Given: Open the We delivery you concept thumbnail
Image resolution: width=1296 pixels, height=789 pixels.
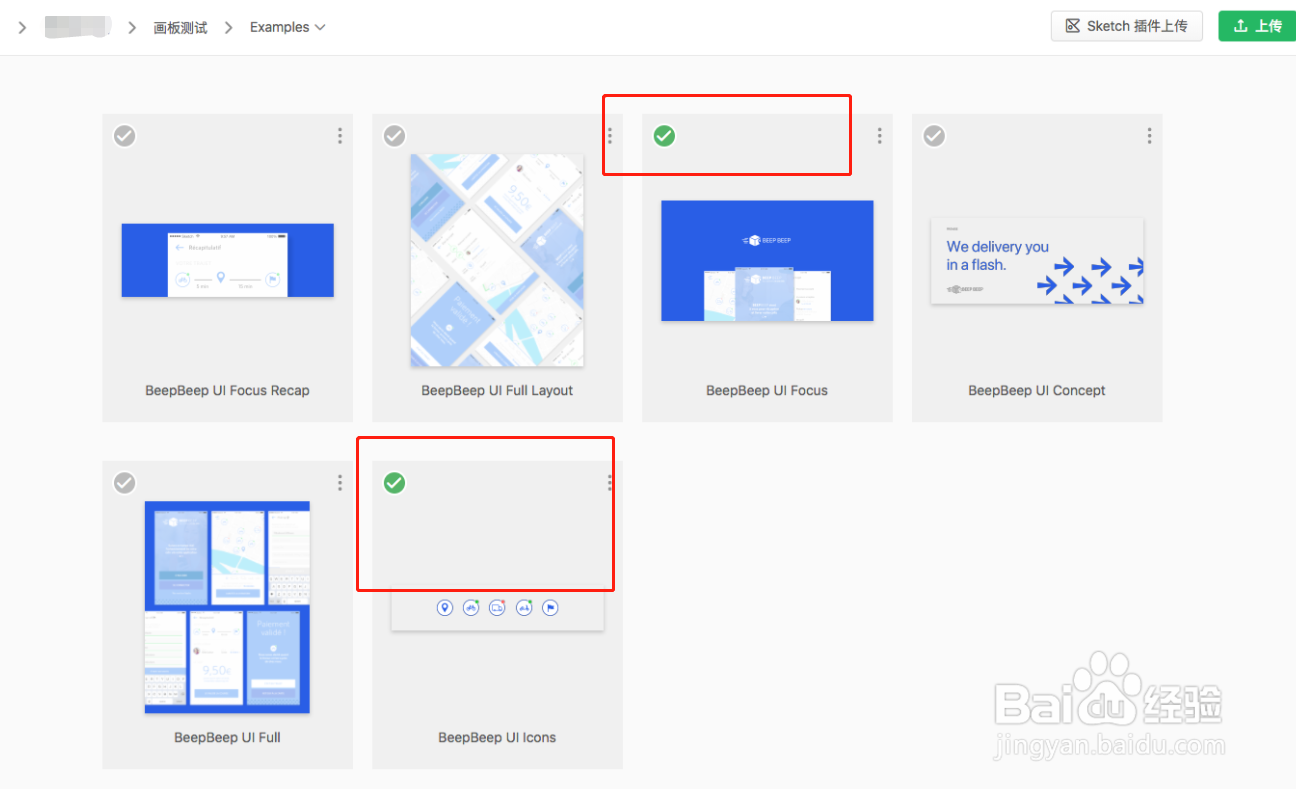Looking at the screenshot, I should [1037, 260].
